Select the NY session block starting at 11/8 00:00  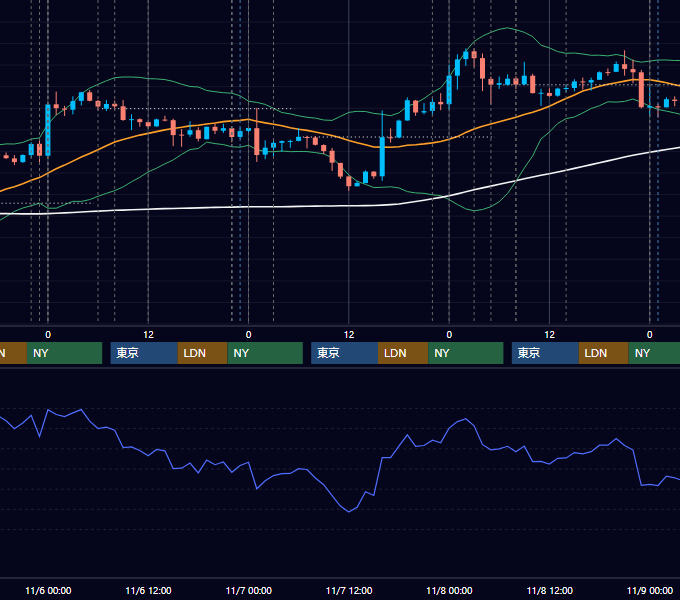coord(466,353)
